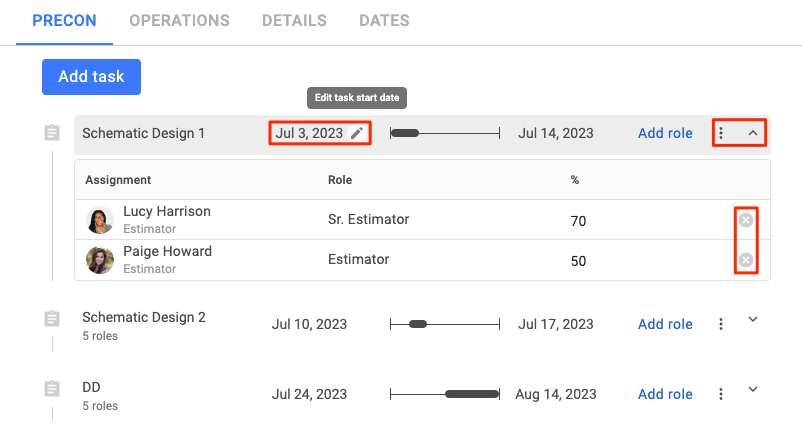Click the pencil icon beside Jul 3, 2023
Viewport: 802px width, 436px height.
[357, 133]
